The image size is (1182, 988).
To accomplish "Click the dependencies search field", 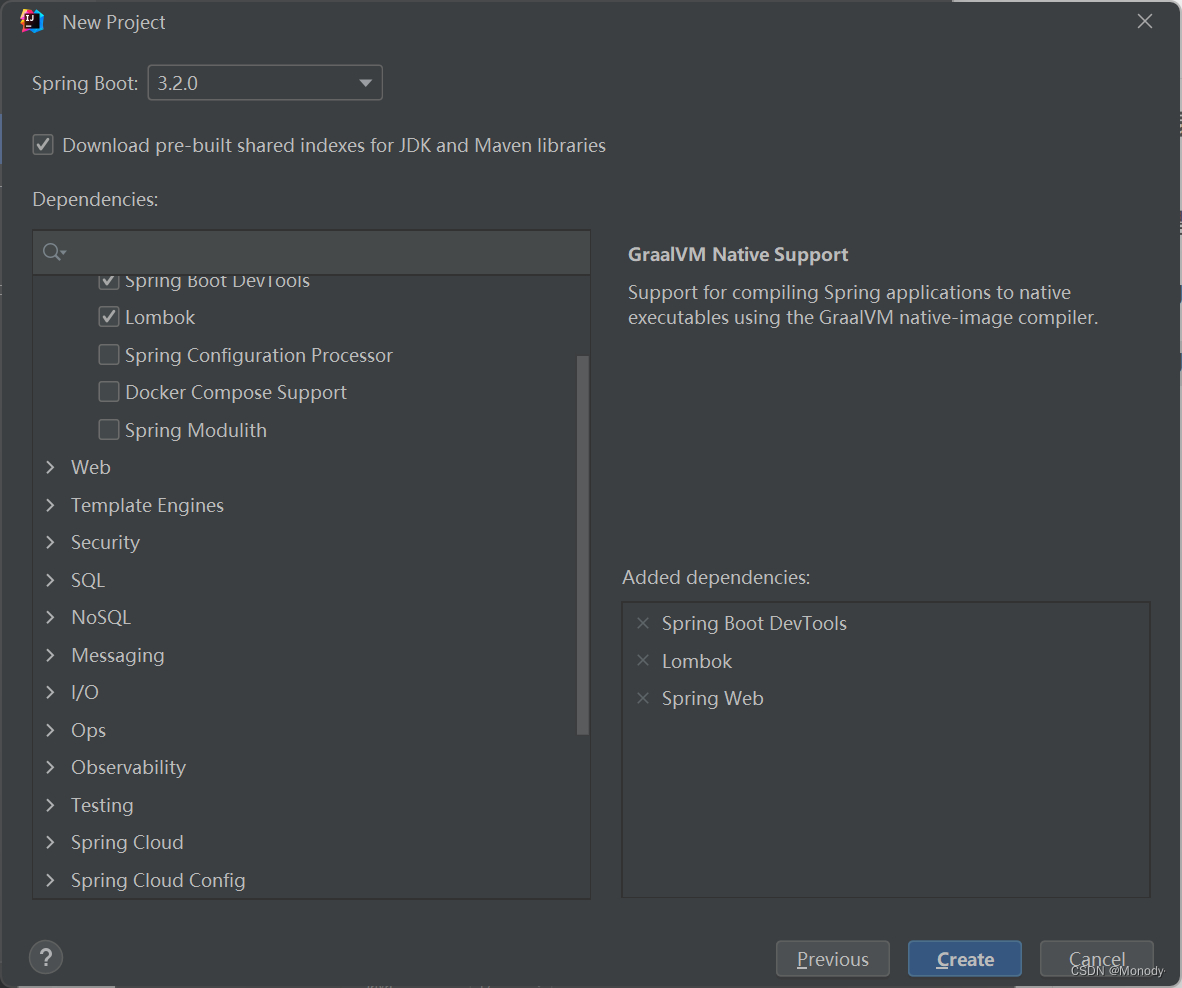I will pyautogui.click(x=311, y=252).
